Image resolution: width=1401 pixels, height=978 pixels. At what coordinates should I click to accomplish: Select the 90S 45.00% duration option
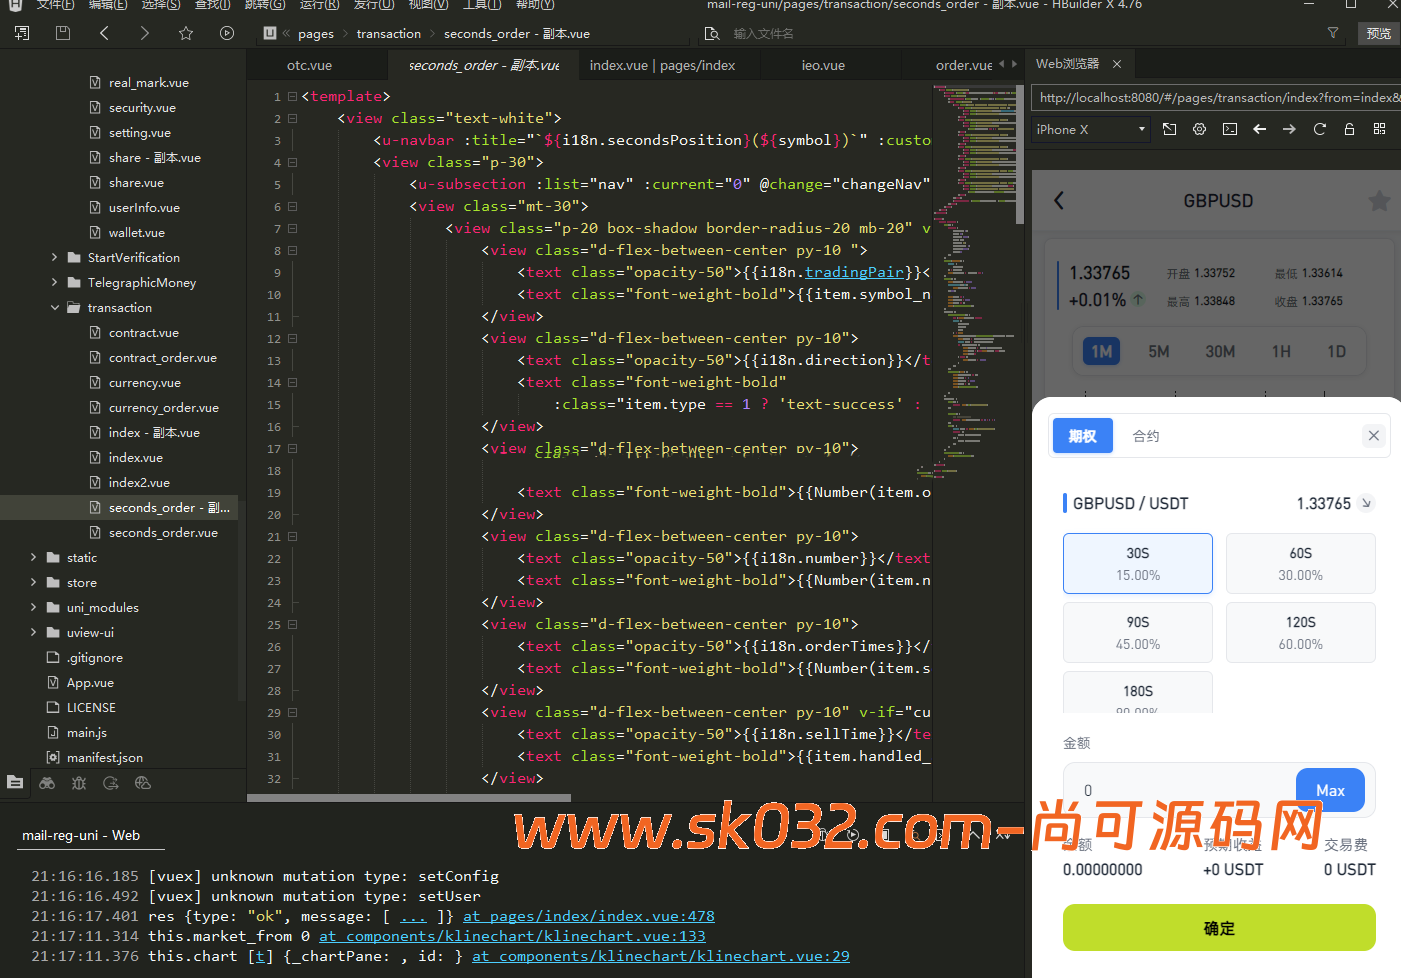pyautogui.click(x=1137, y=632)
